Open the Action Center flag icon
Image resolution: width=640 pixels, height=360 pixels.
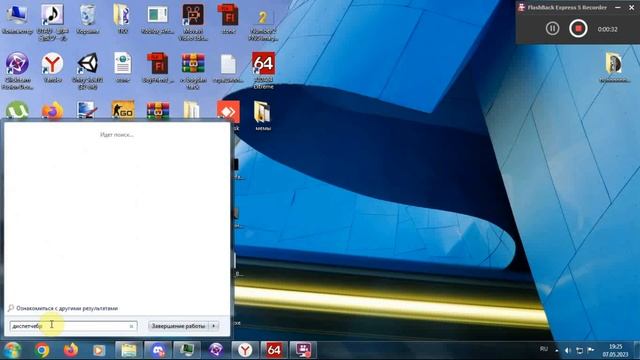[591, 350]
